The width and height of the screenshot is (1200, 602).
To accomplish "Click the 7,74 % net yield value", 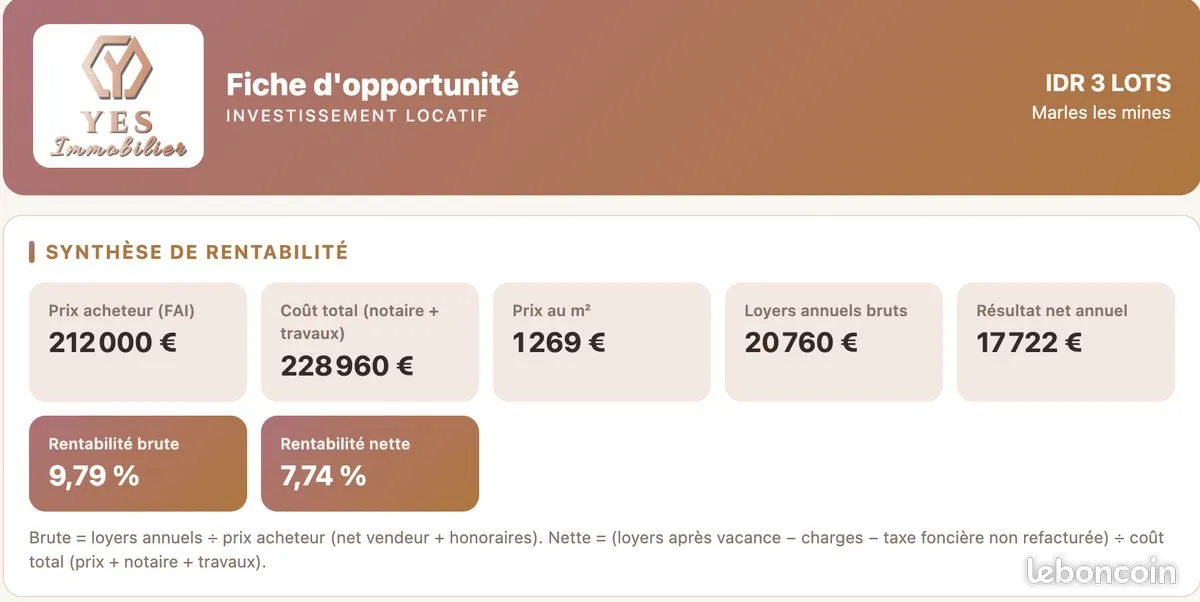I will (x=324, y=476).
